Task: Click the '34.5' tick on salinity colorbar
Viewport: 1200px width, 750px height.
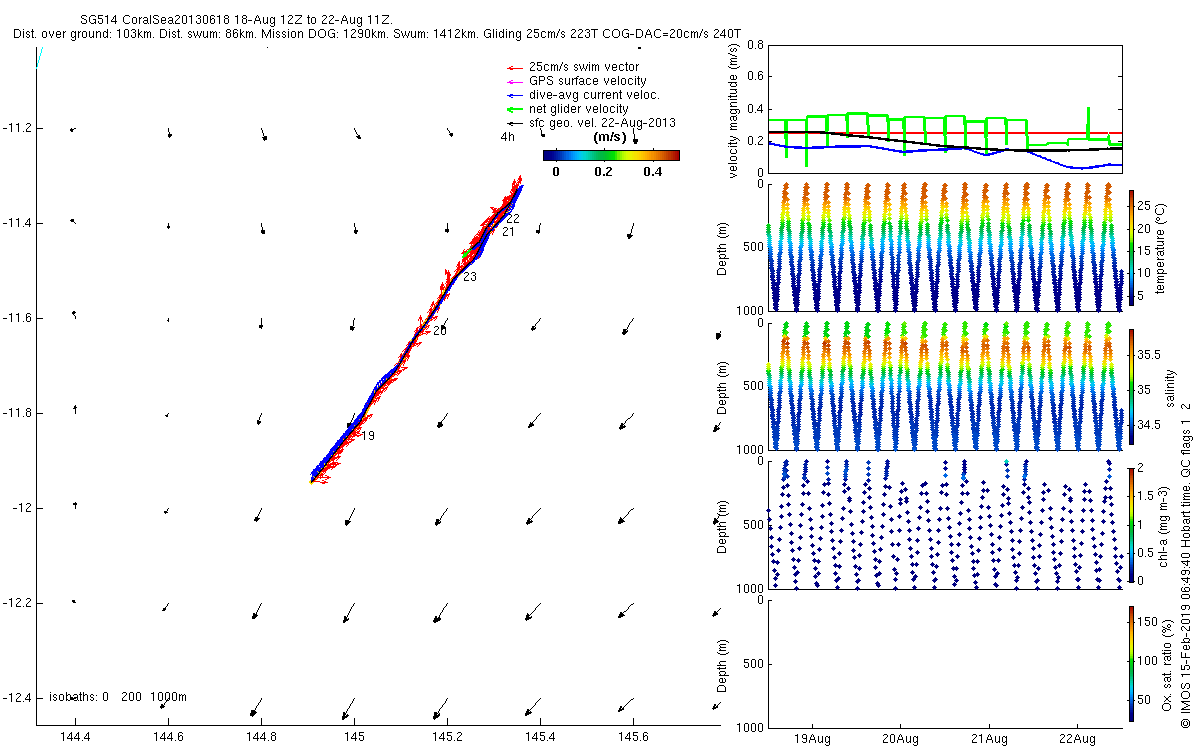Action: point(1149,426)
